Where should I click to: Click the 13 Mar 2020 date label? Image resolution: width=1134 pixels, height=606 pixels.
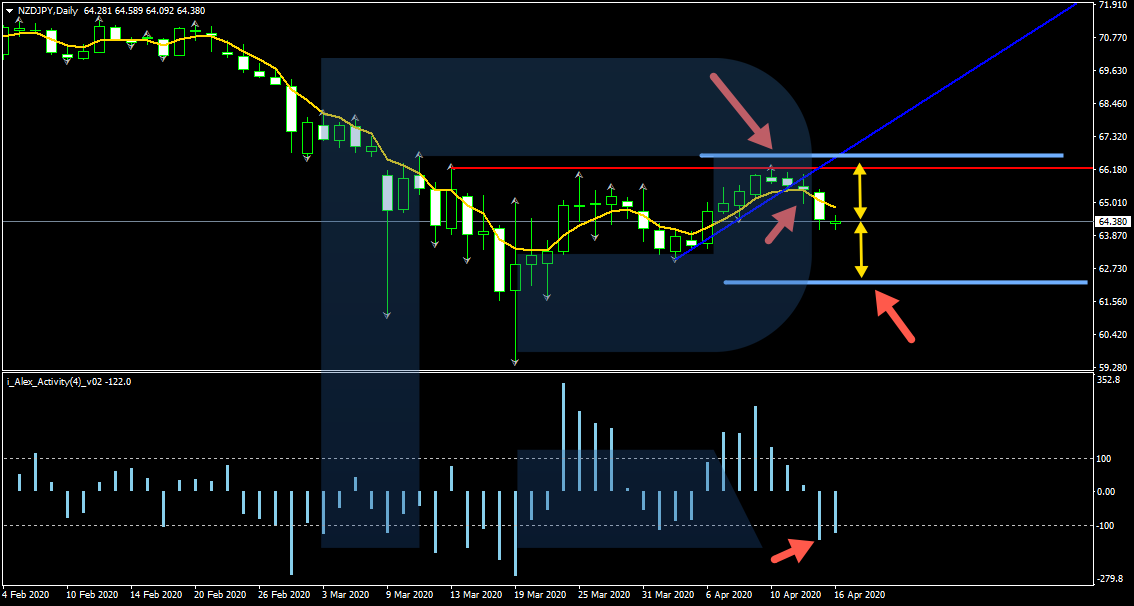point(477,594)
